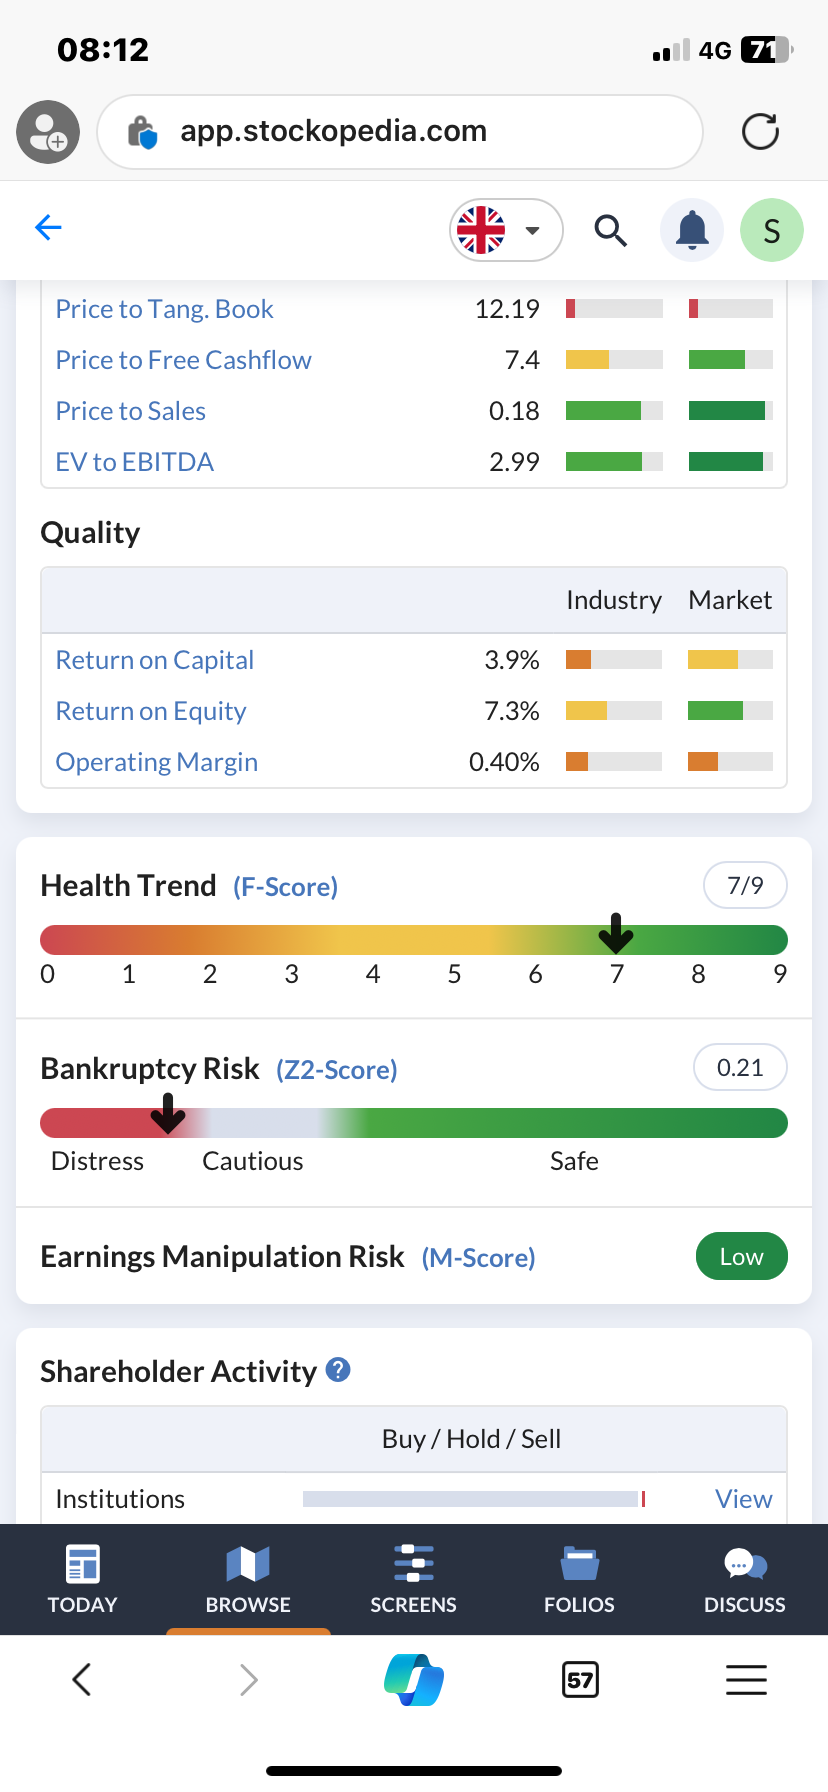Click View link for Institutions

click(744, 1498)
